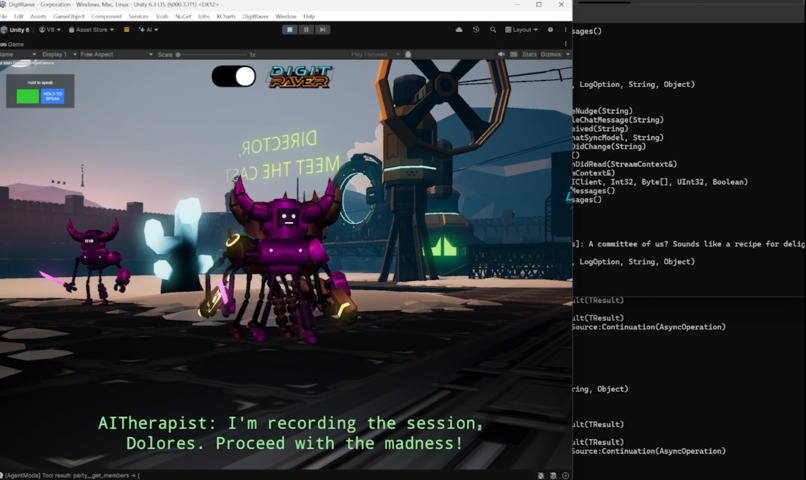
Task: Open the Edit menu
Action: (x=19, y=16)
